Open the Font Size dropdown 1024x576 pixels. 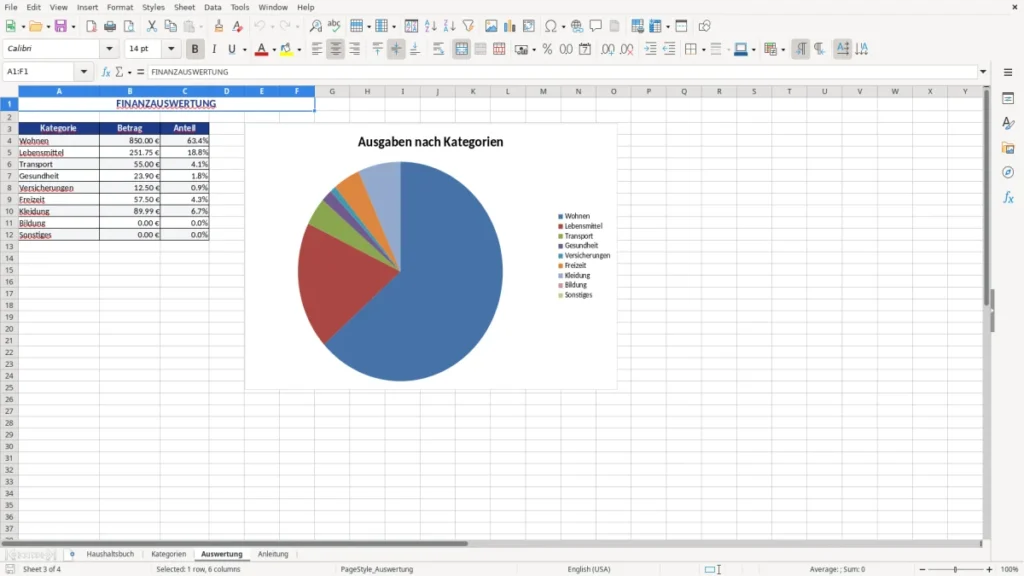coord(171,48)
